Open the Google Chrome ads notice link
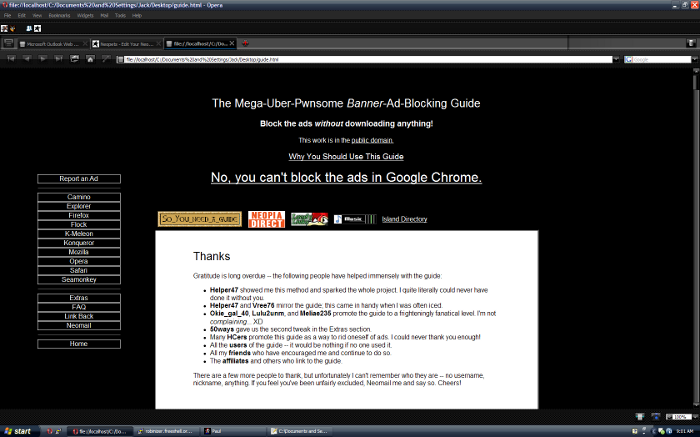The height and width of the screenshot is (437, 700). click(x=346, y=177)
